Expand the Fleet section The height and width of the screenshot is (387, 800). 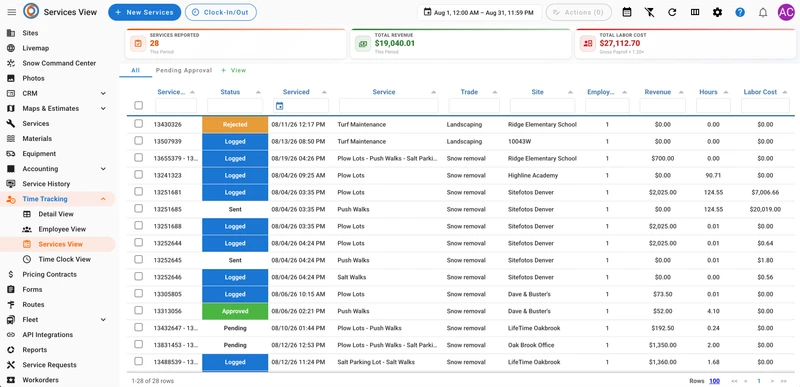pyautogui.click(x=103, y=320)
